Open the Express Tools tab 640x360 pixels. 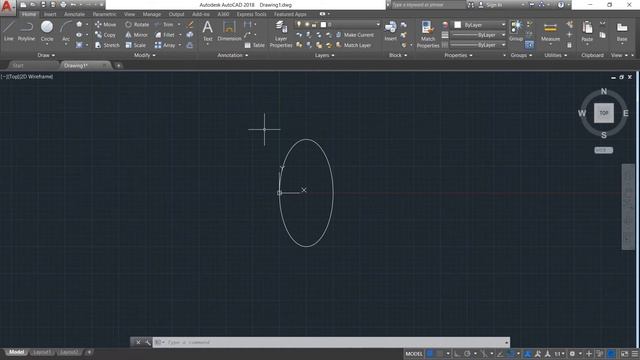click(x=251, y=14)
